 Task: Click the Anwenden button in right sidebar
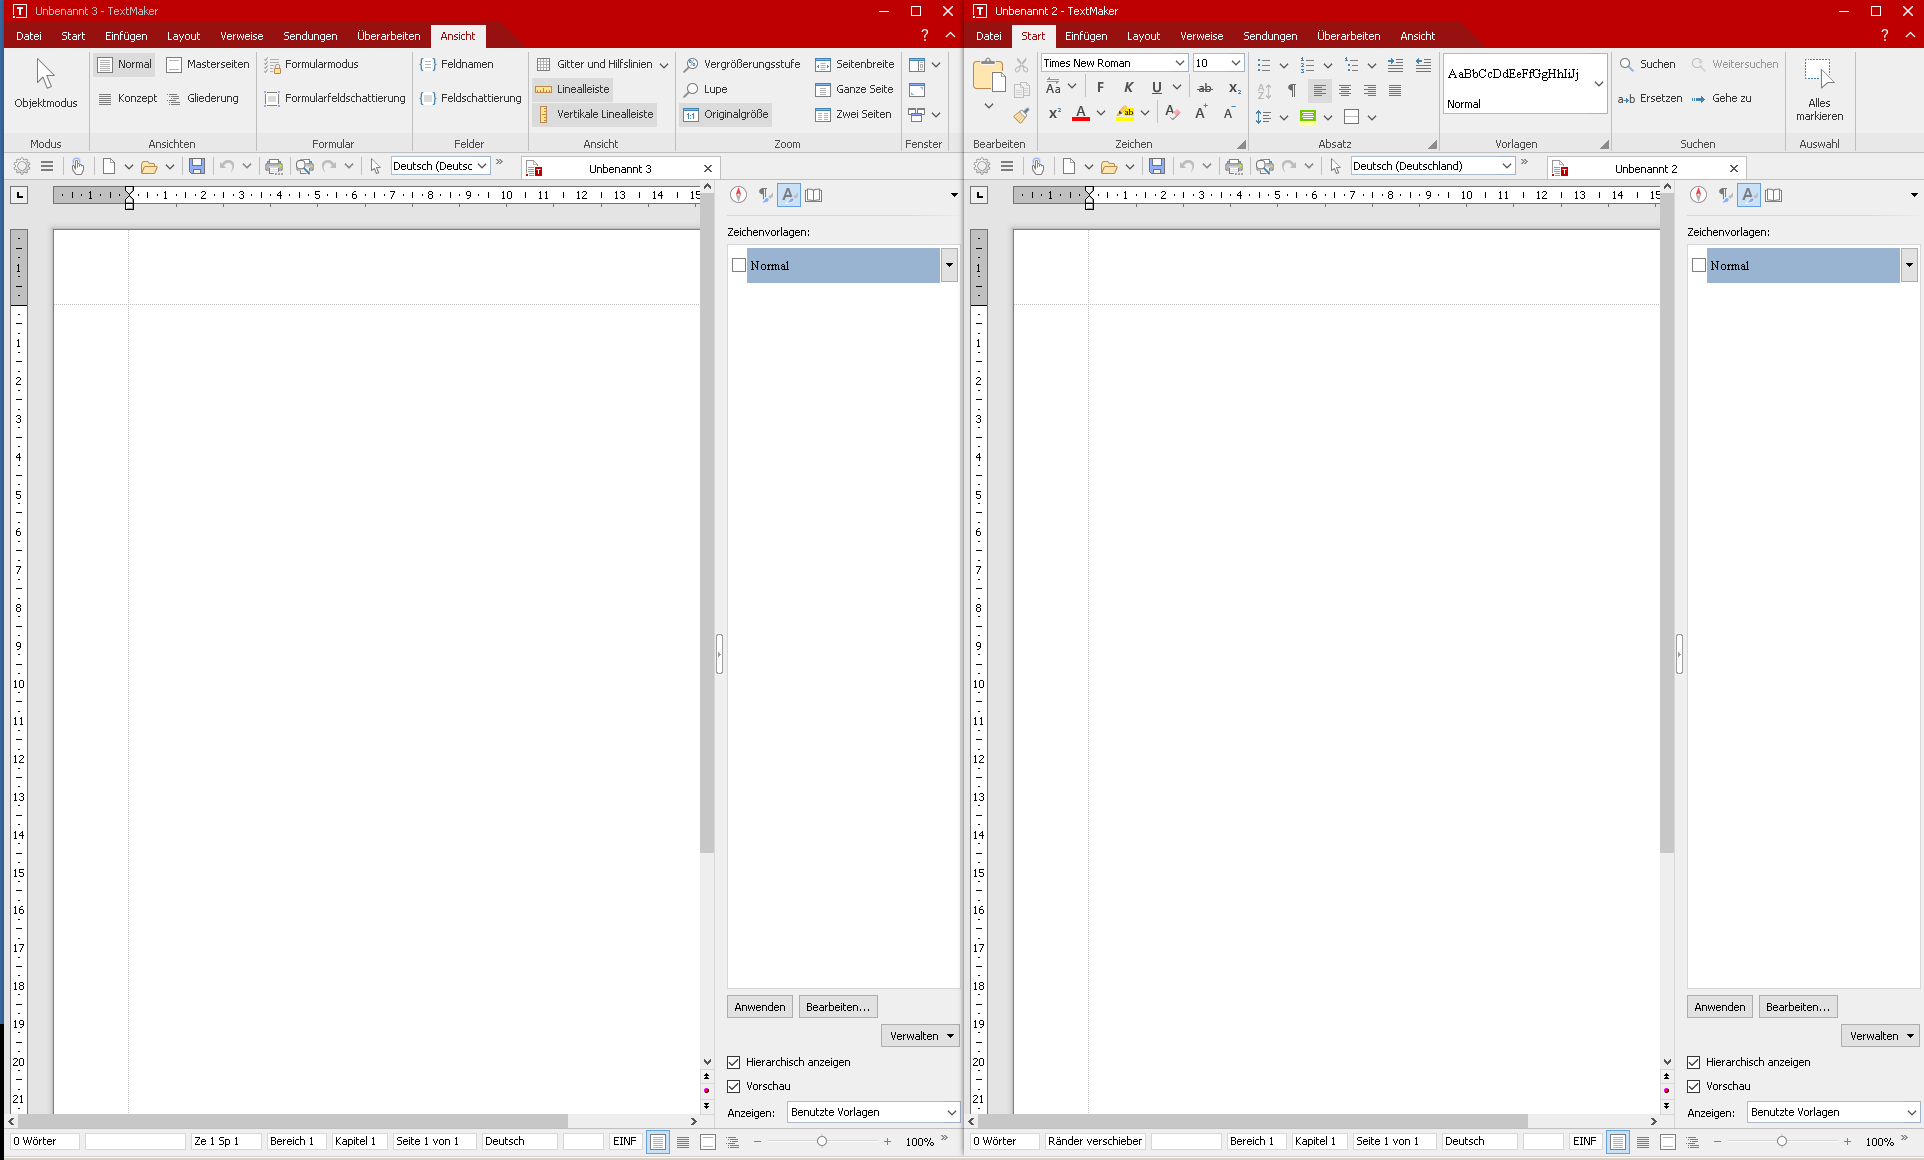[1719, 1007]
